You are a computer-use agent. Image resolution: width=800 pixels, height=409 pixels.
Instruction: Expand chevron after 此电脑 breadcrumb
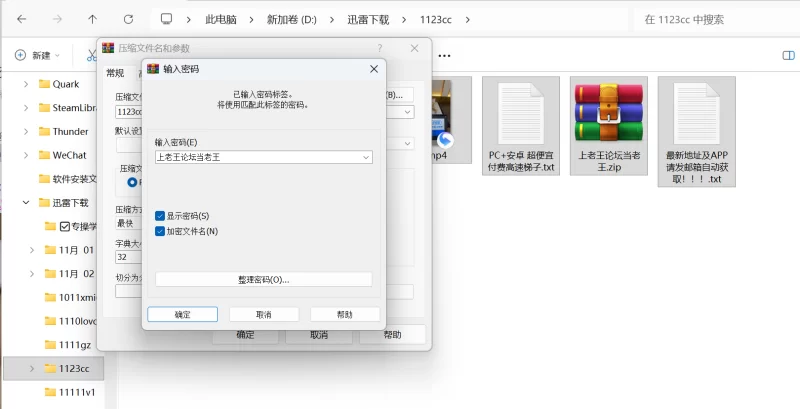point(252,19)
